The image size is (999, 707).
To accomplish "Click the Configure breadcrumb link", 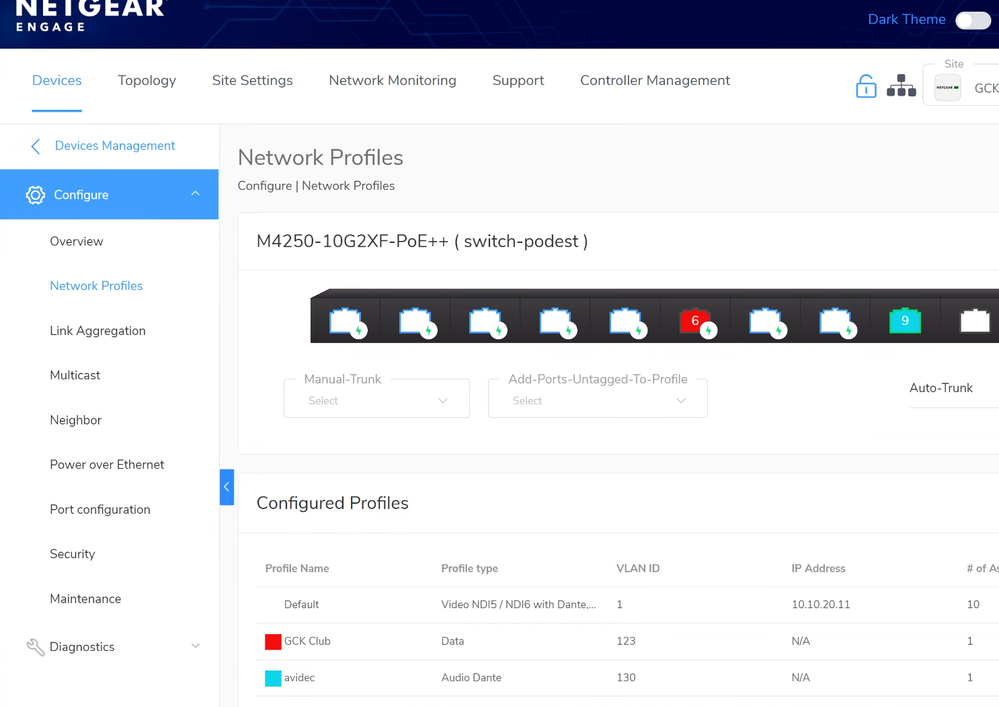I will [x=264, y=186].
